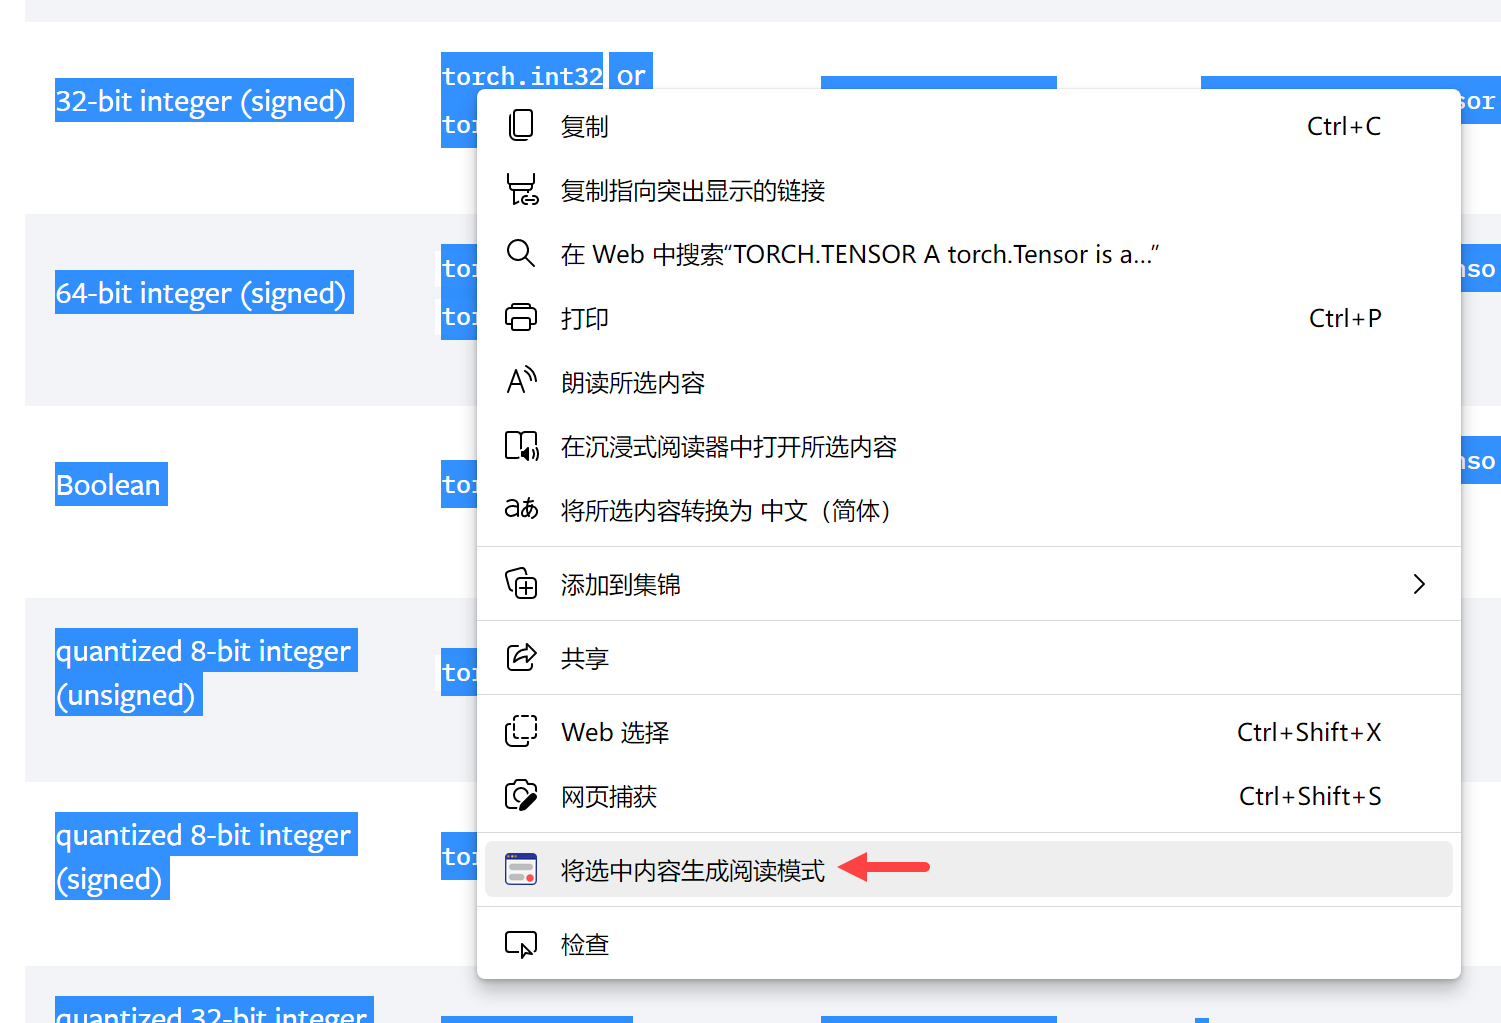Click the read aloud icon
Viewport: 1501px width, 1023px height.
point(521,381)
